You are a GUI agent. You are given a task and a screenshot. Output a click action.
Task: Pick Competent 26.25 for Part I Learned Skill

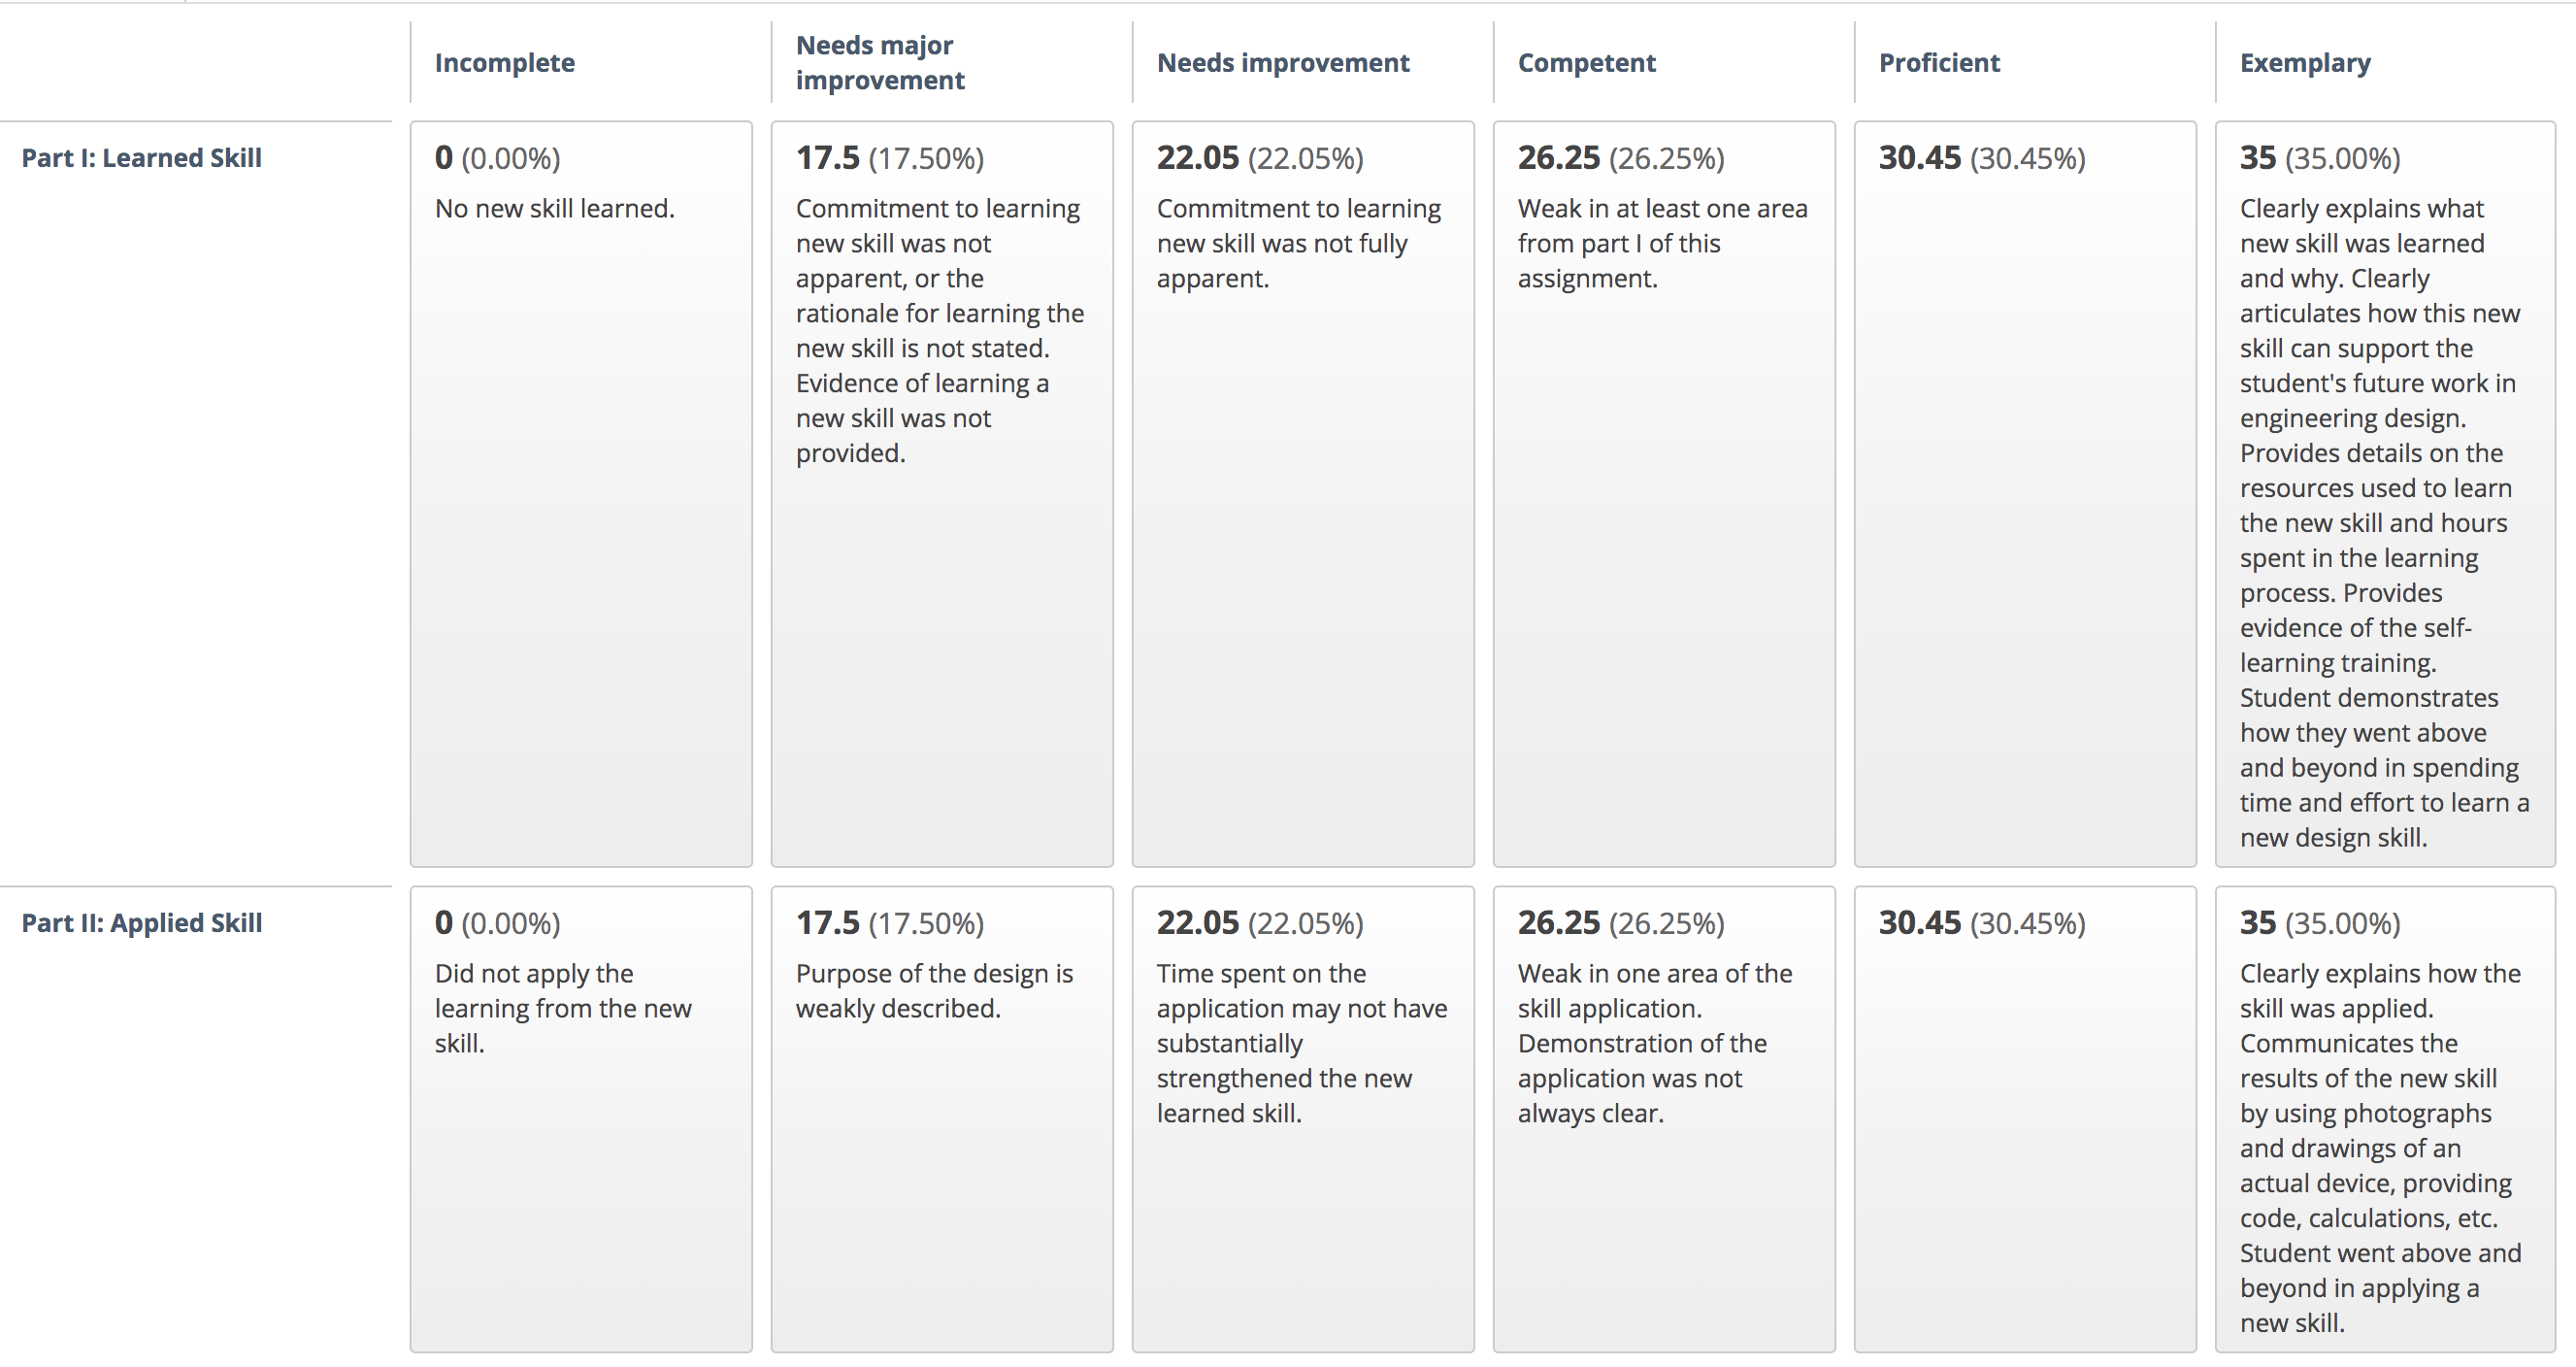pyautogui.click(x=1664, y=494)
